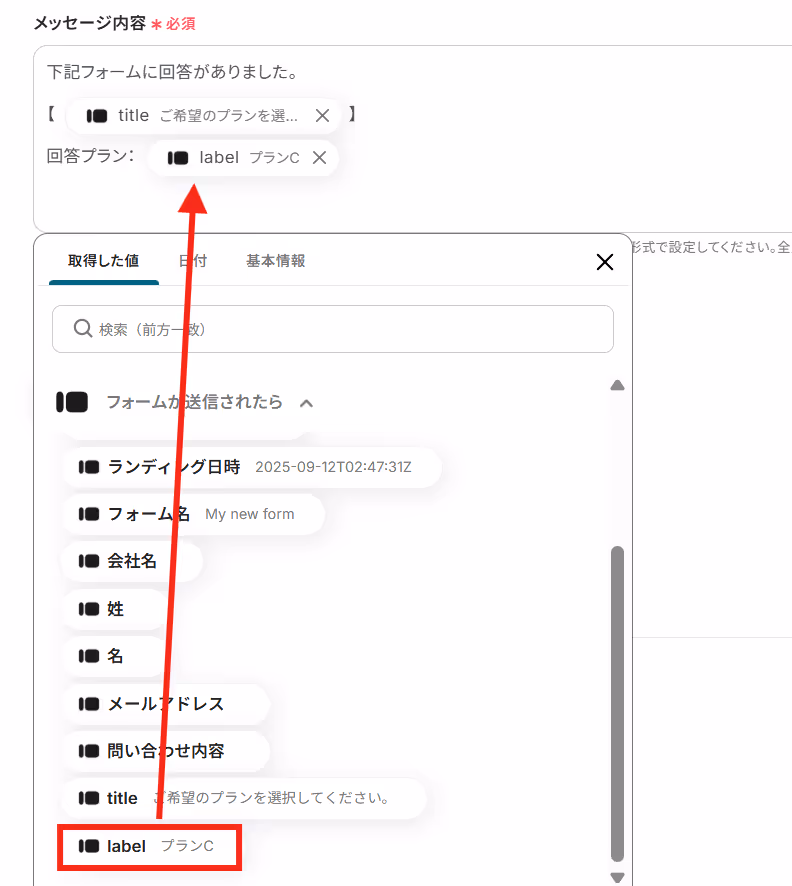The image size is (792, 886).
Task: Switch to the 取得した値 tab
Action: pyautogui.click(x=103, y=261)
